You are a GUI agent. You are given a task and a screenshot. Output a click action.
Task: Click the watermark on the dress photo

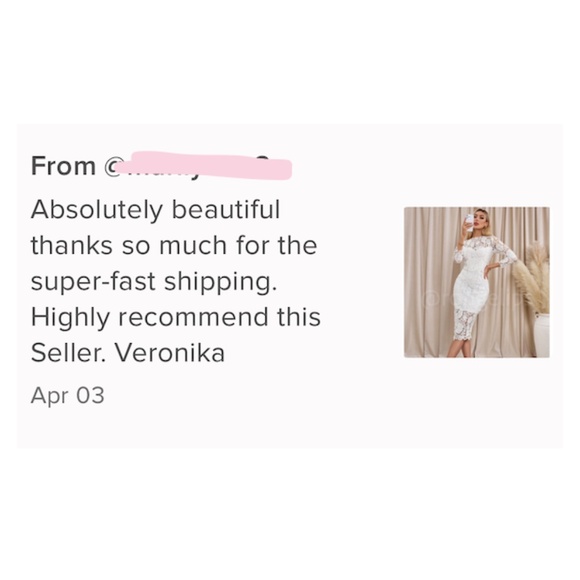coord(473,298)
